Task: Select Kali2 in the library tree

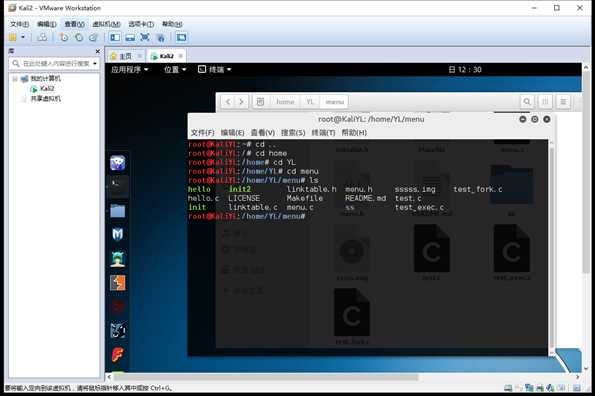Action: [x=47, y=88]
